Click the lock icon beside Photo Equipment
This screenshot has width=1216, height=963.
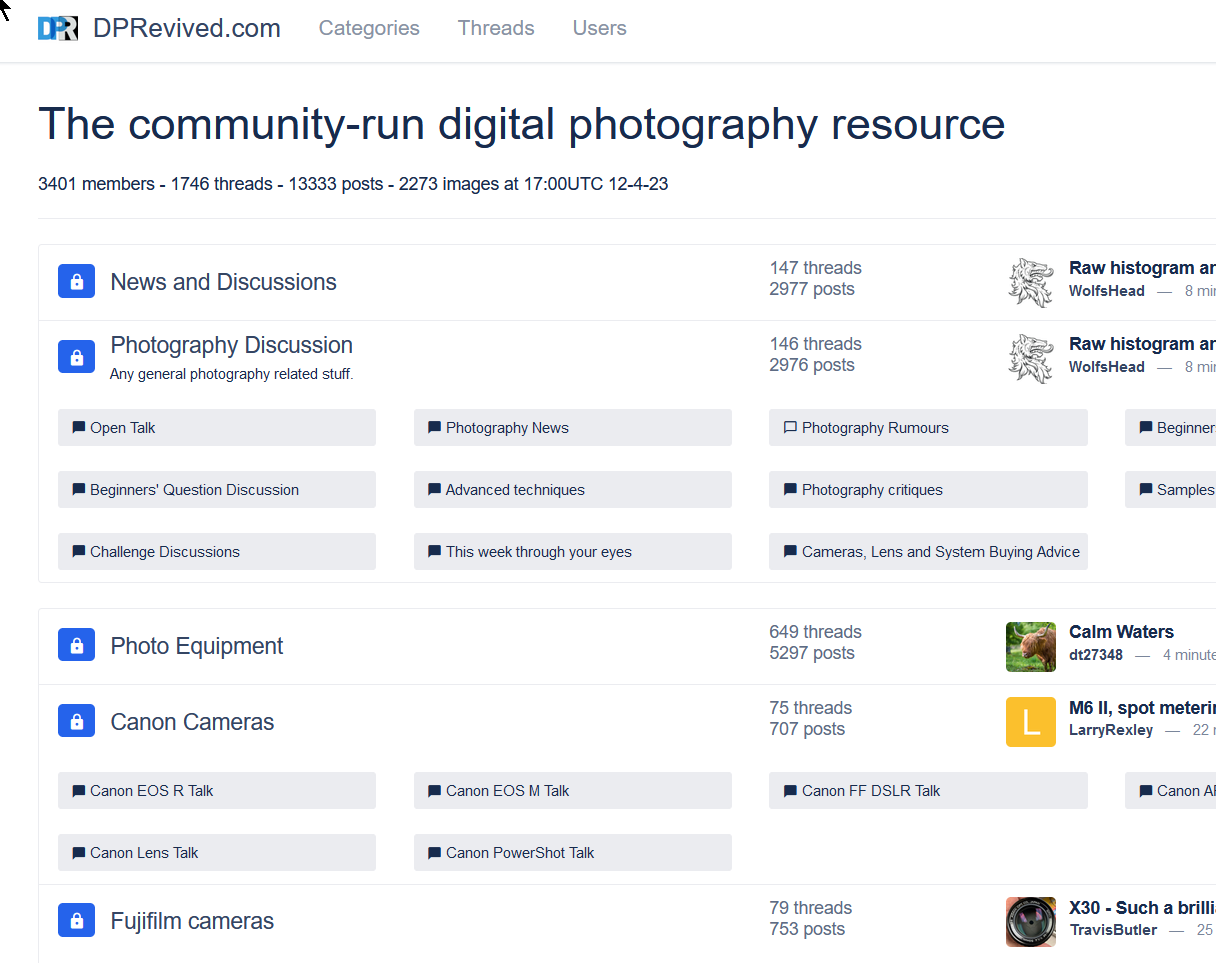point(77,646)
